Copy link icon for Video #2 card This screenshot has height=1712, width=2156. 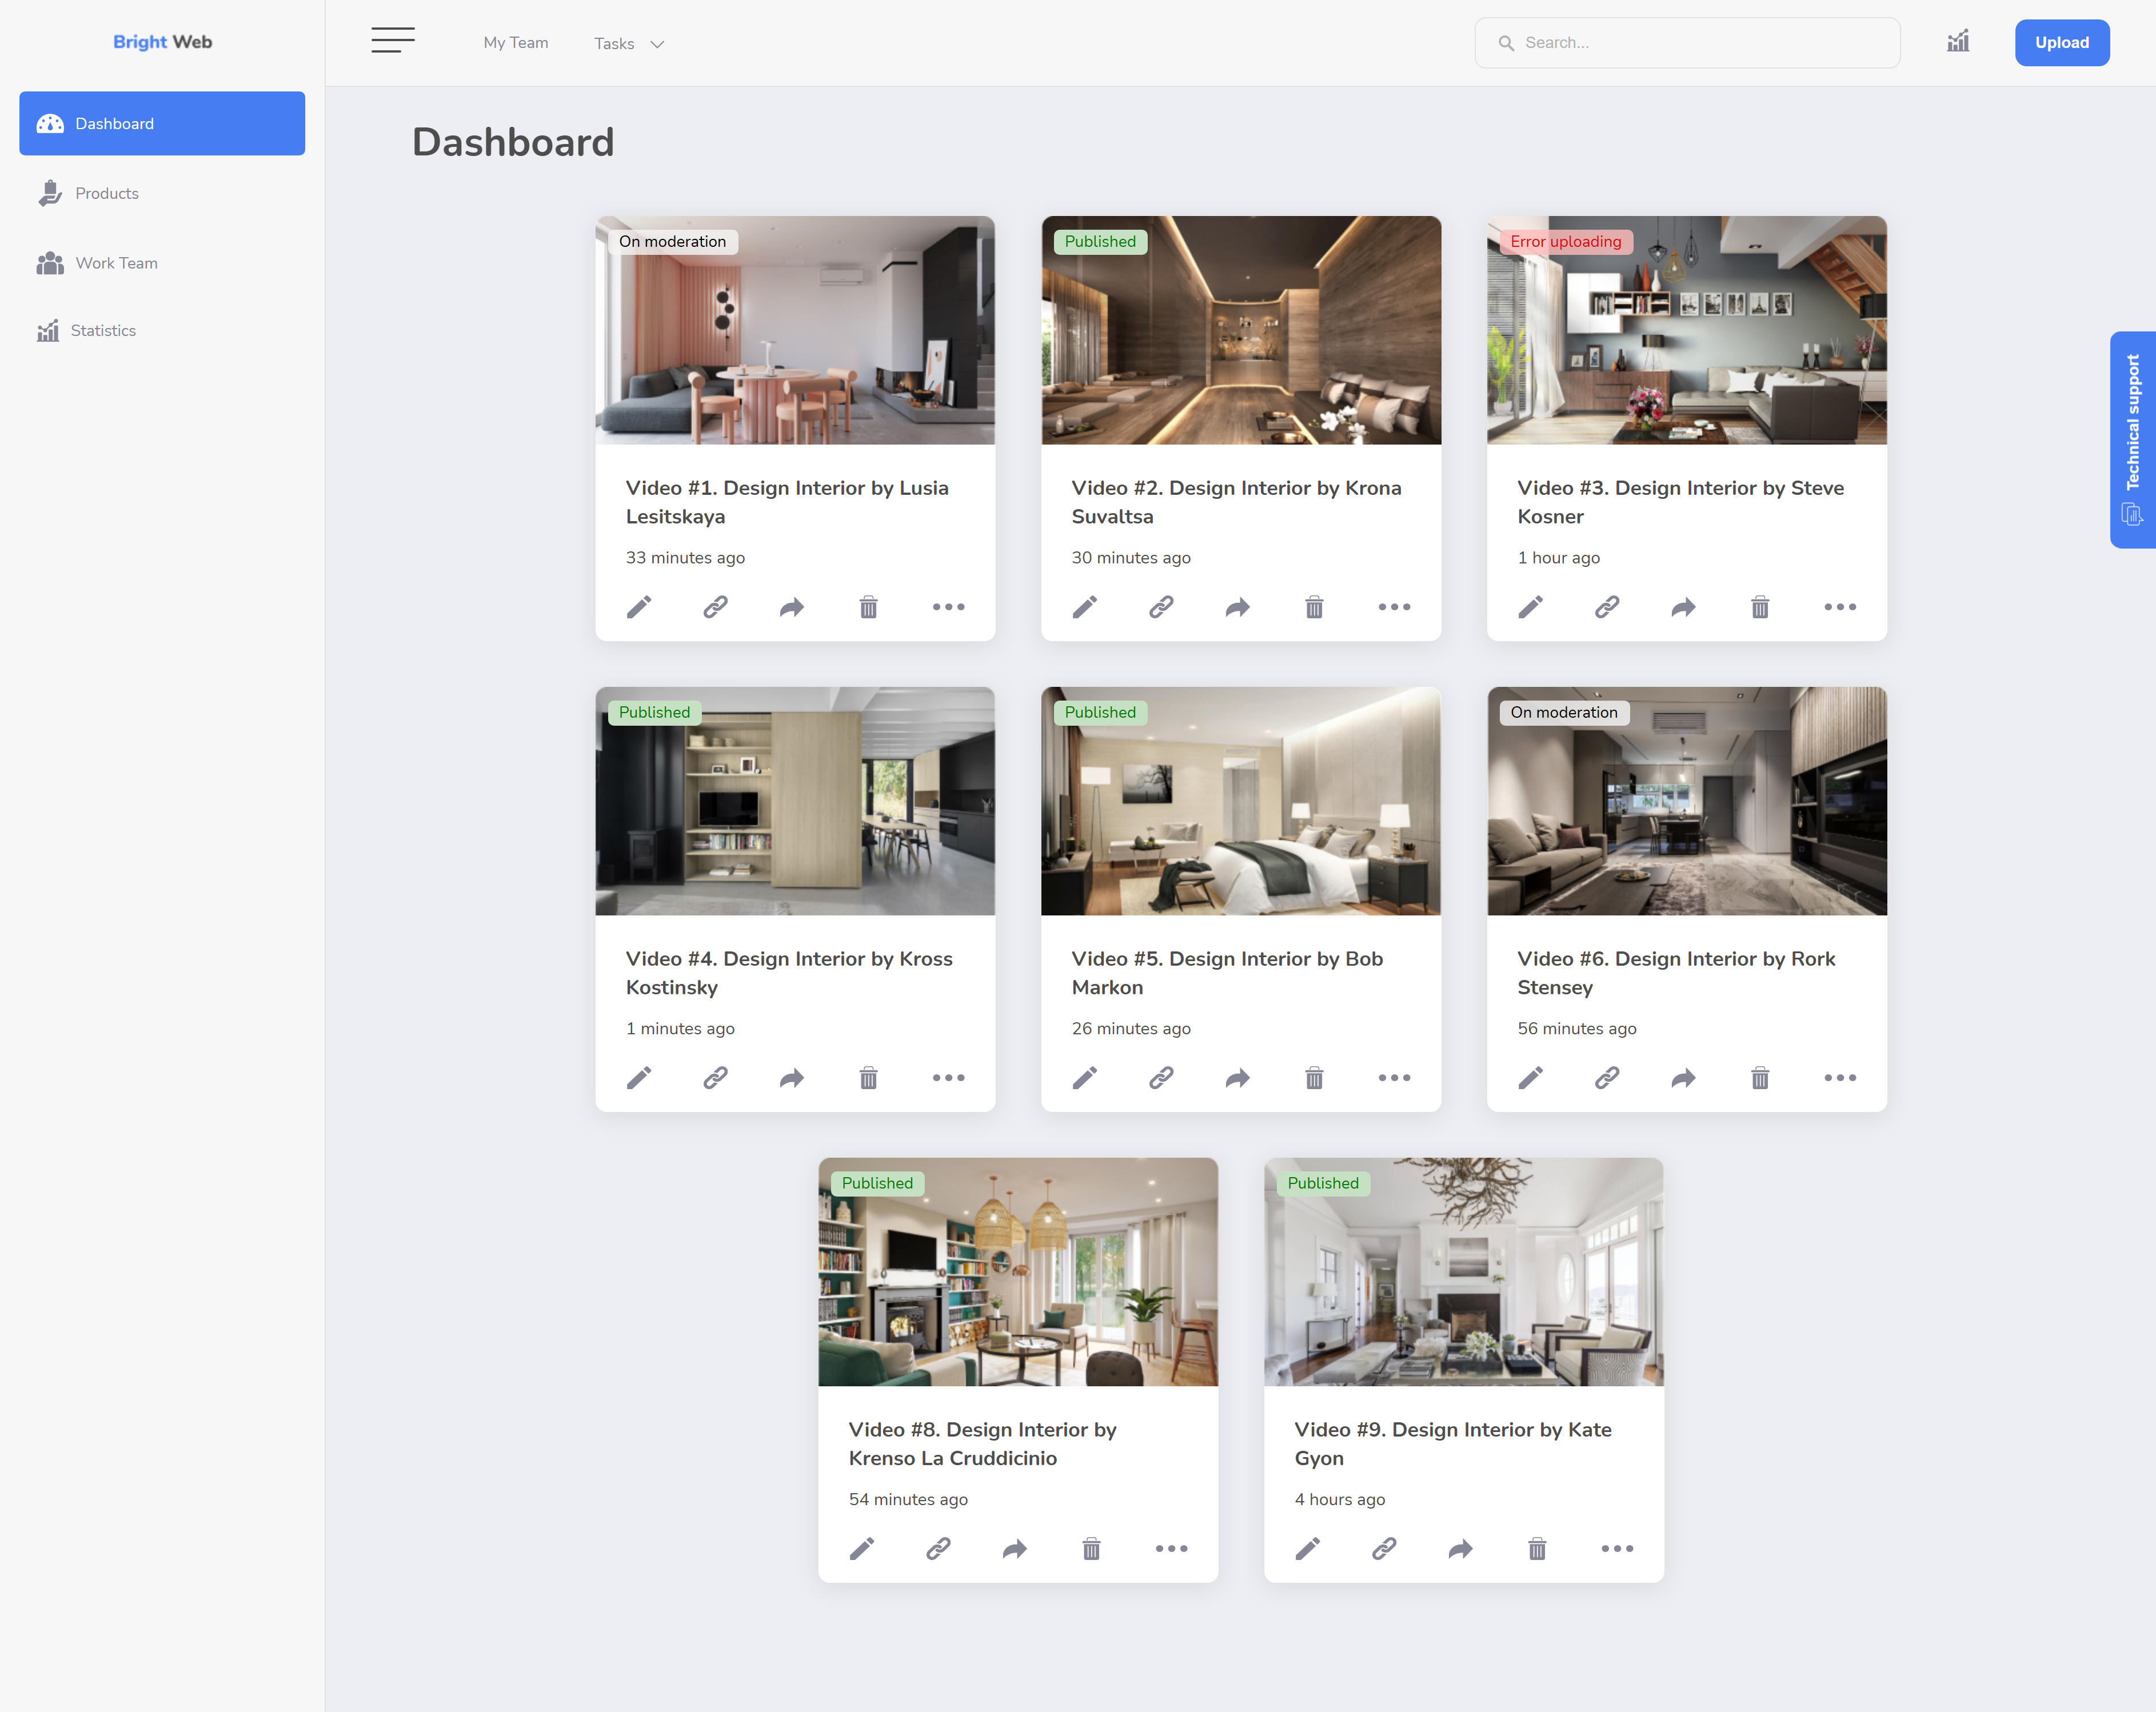point(1161,607)
